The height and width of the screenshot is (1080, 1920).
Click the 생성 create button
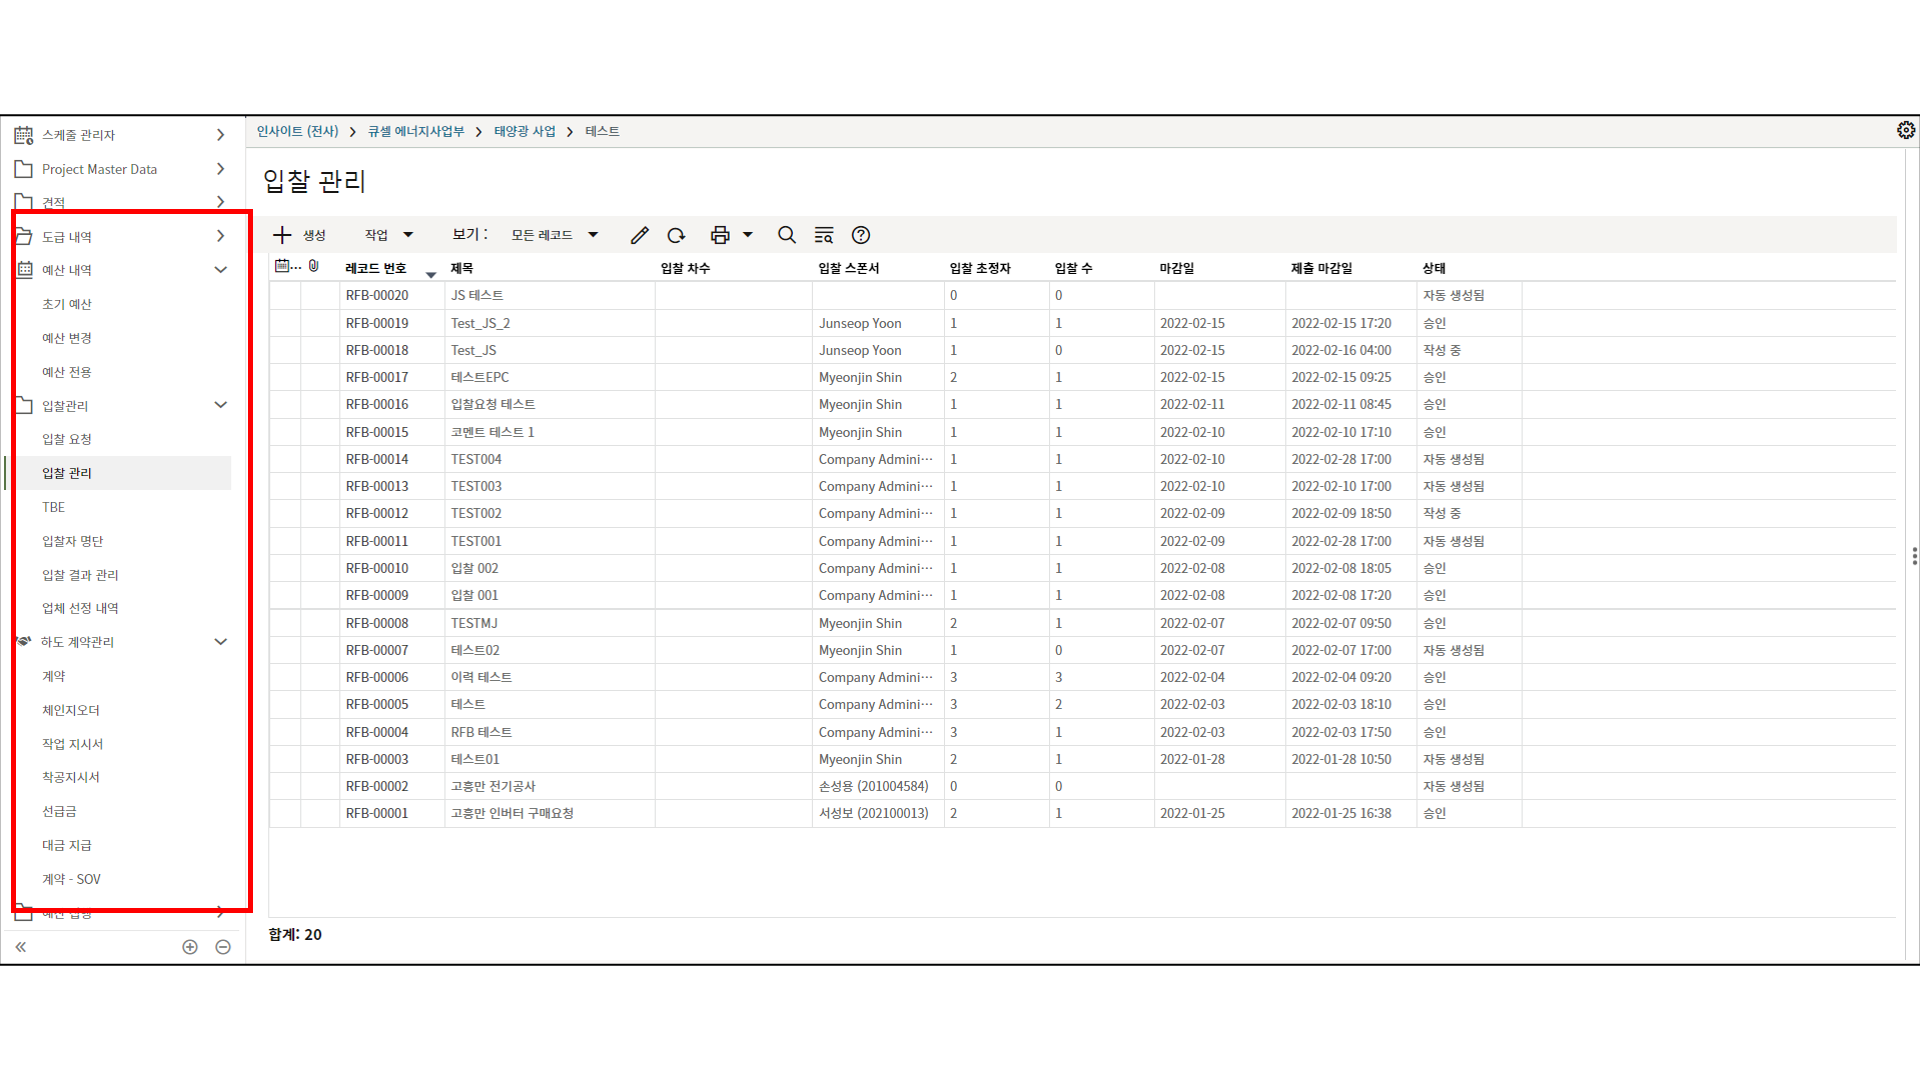coord(299,235)
